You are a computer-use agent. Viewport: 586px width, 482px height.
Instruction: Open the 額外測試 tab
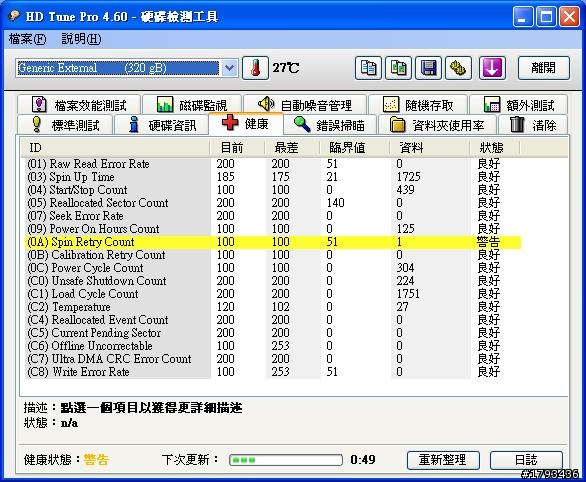[x=519, y=104]
